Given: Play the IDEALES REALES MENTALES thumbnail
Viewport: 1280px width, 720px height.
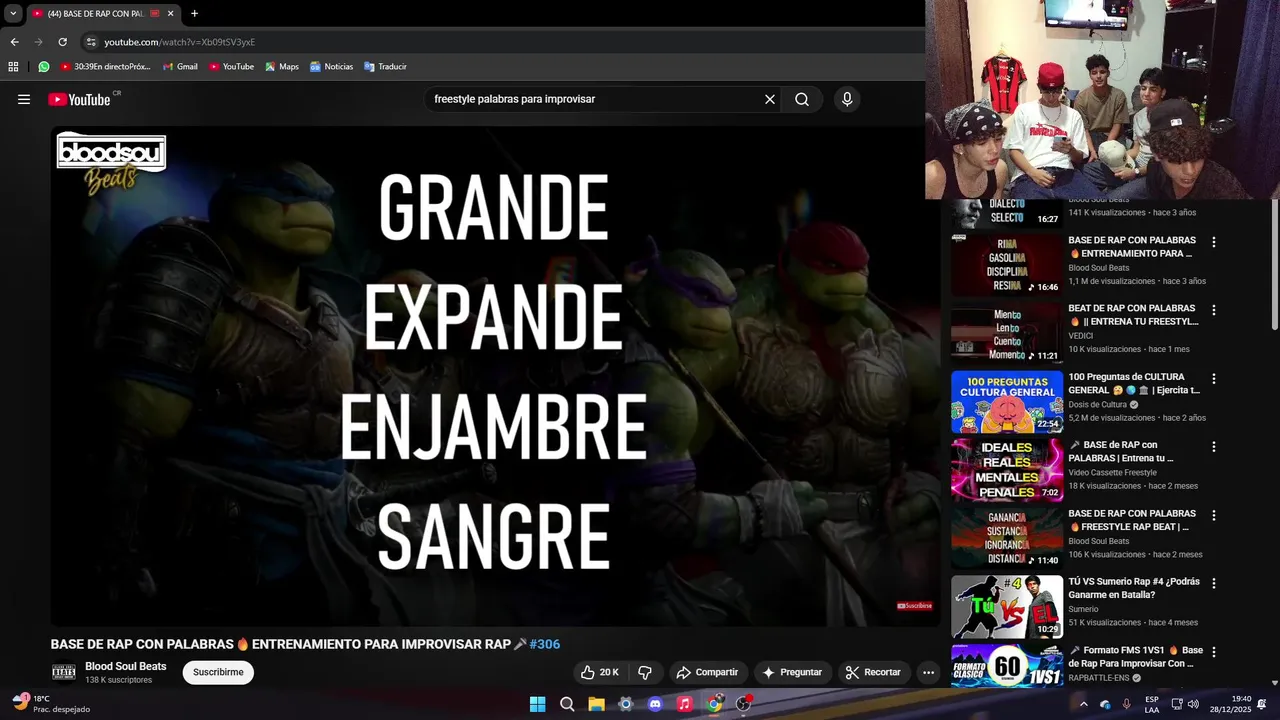Looking at the screenshot, I should pos(1006,470).
